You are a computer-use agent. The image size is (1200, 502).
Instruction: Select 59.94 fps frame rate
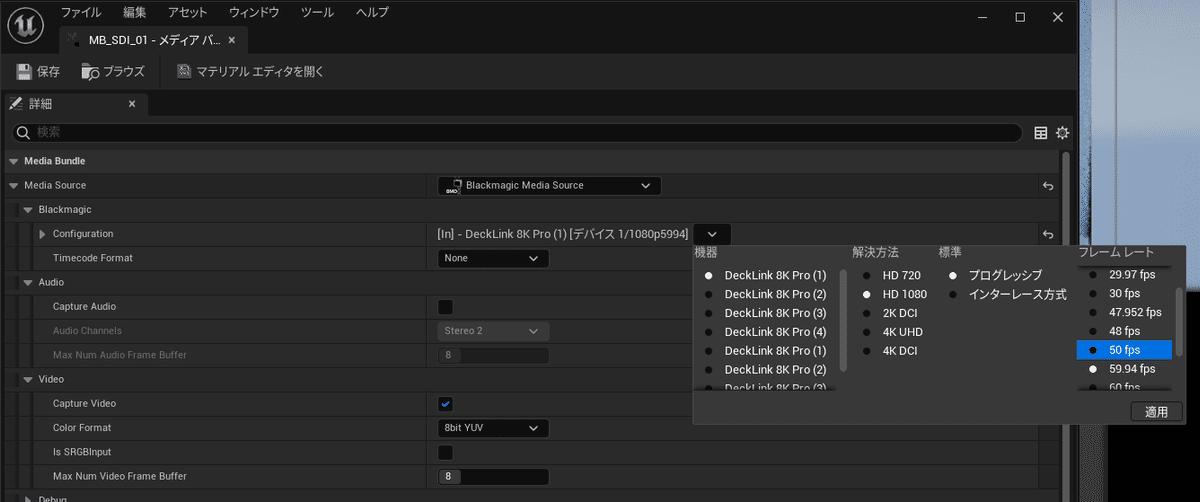pyautogui.click(x=1123, y=369)
